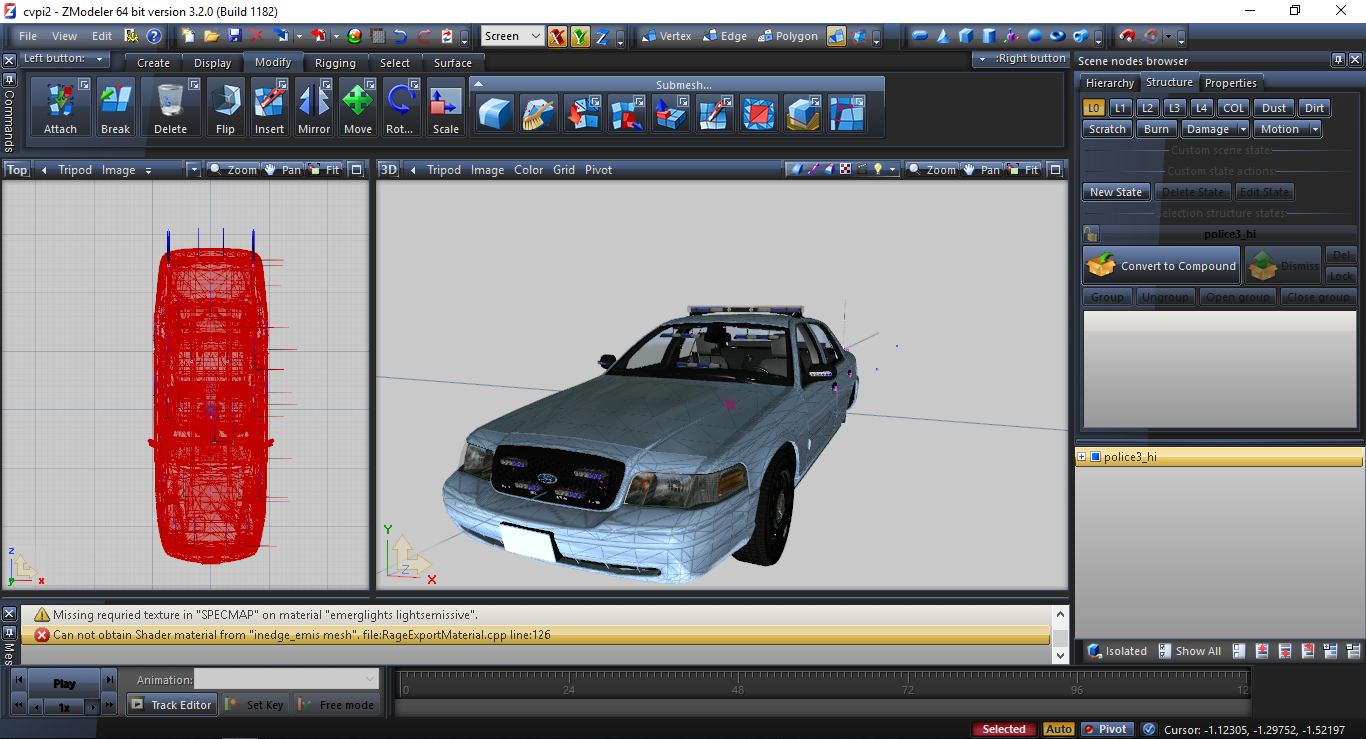1366x739 pixels.
Task: Click Convert to Compound button
Action: point(1162,266)
